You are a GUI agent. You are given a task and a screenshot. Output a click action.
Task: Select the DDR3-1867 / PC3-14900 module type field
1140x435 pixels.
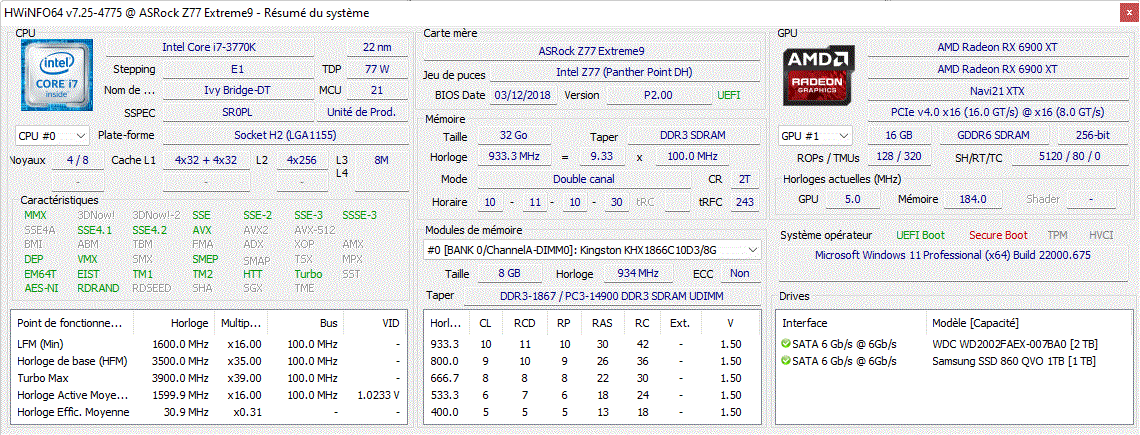(x=612, y=296)
